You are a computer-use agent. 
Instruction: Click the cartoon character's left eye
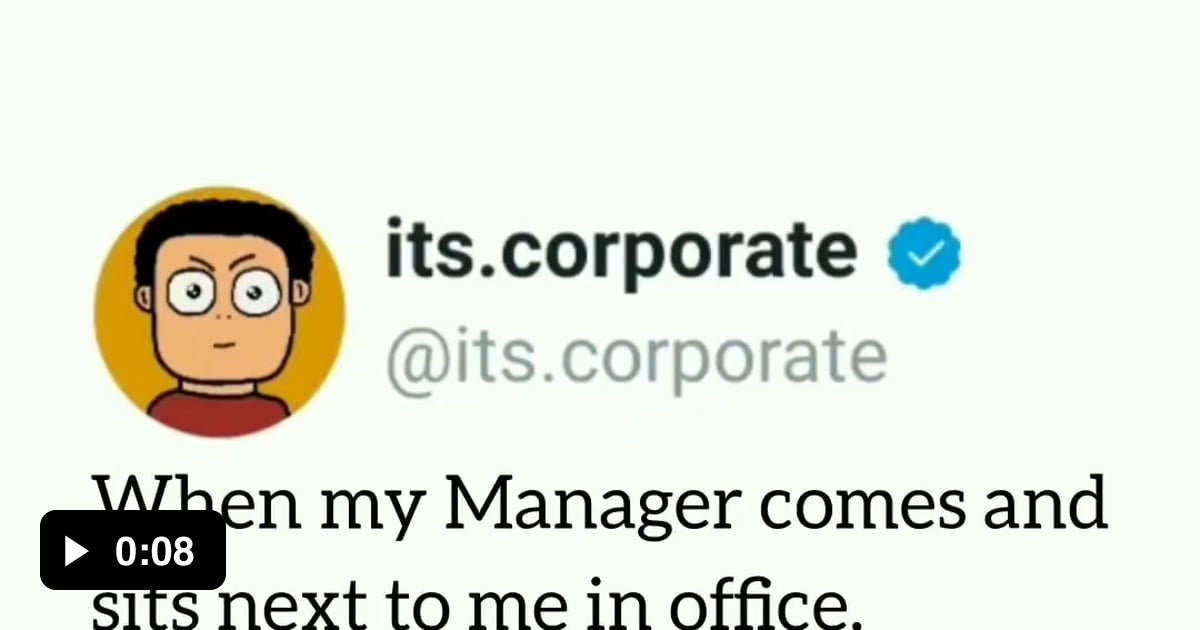click(x=190, y=293)
